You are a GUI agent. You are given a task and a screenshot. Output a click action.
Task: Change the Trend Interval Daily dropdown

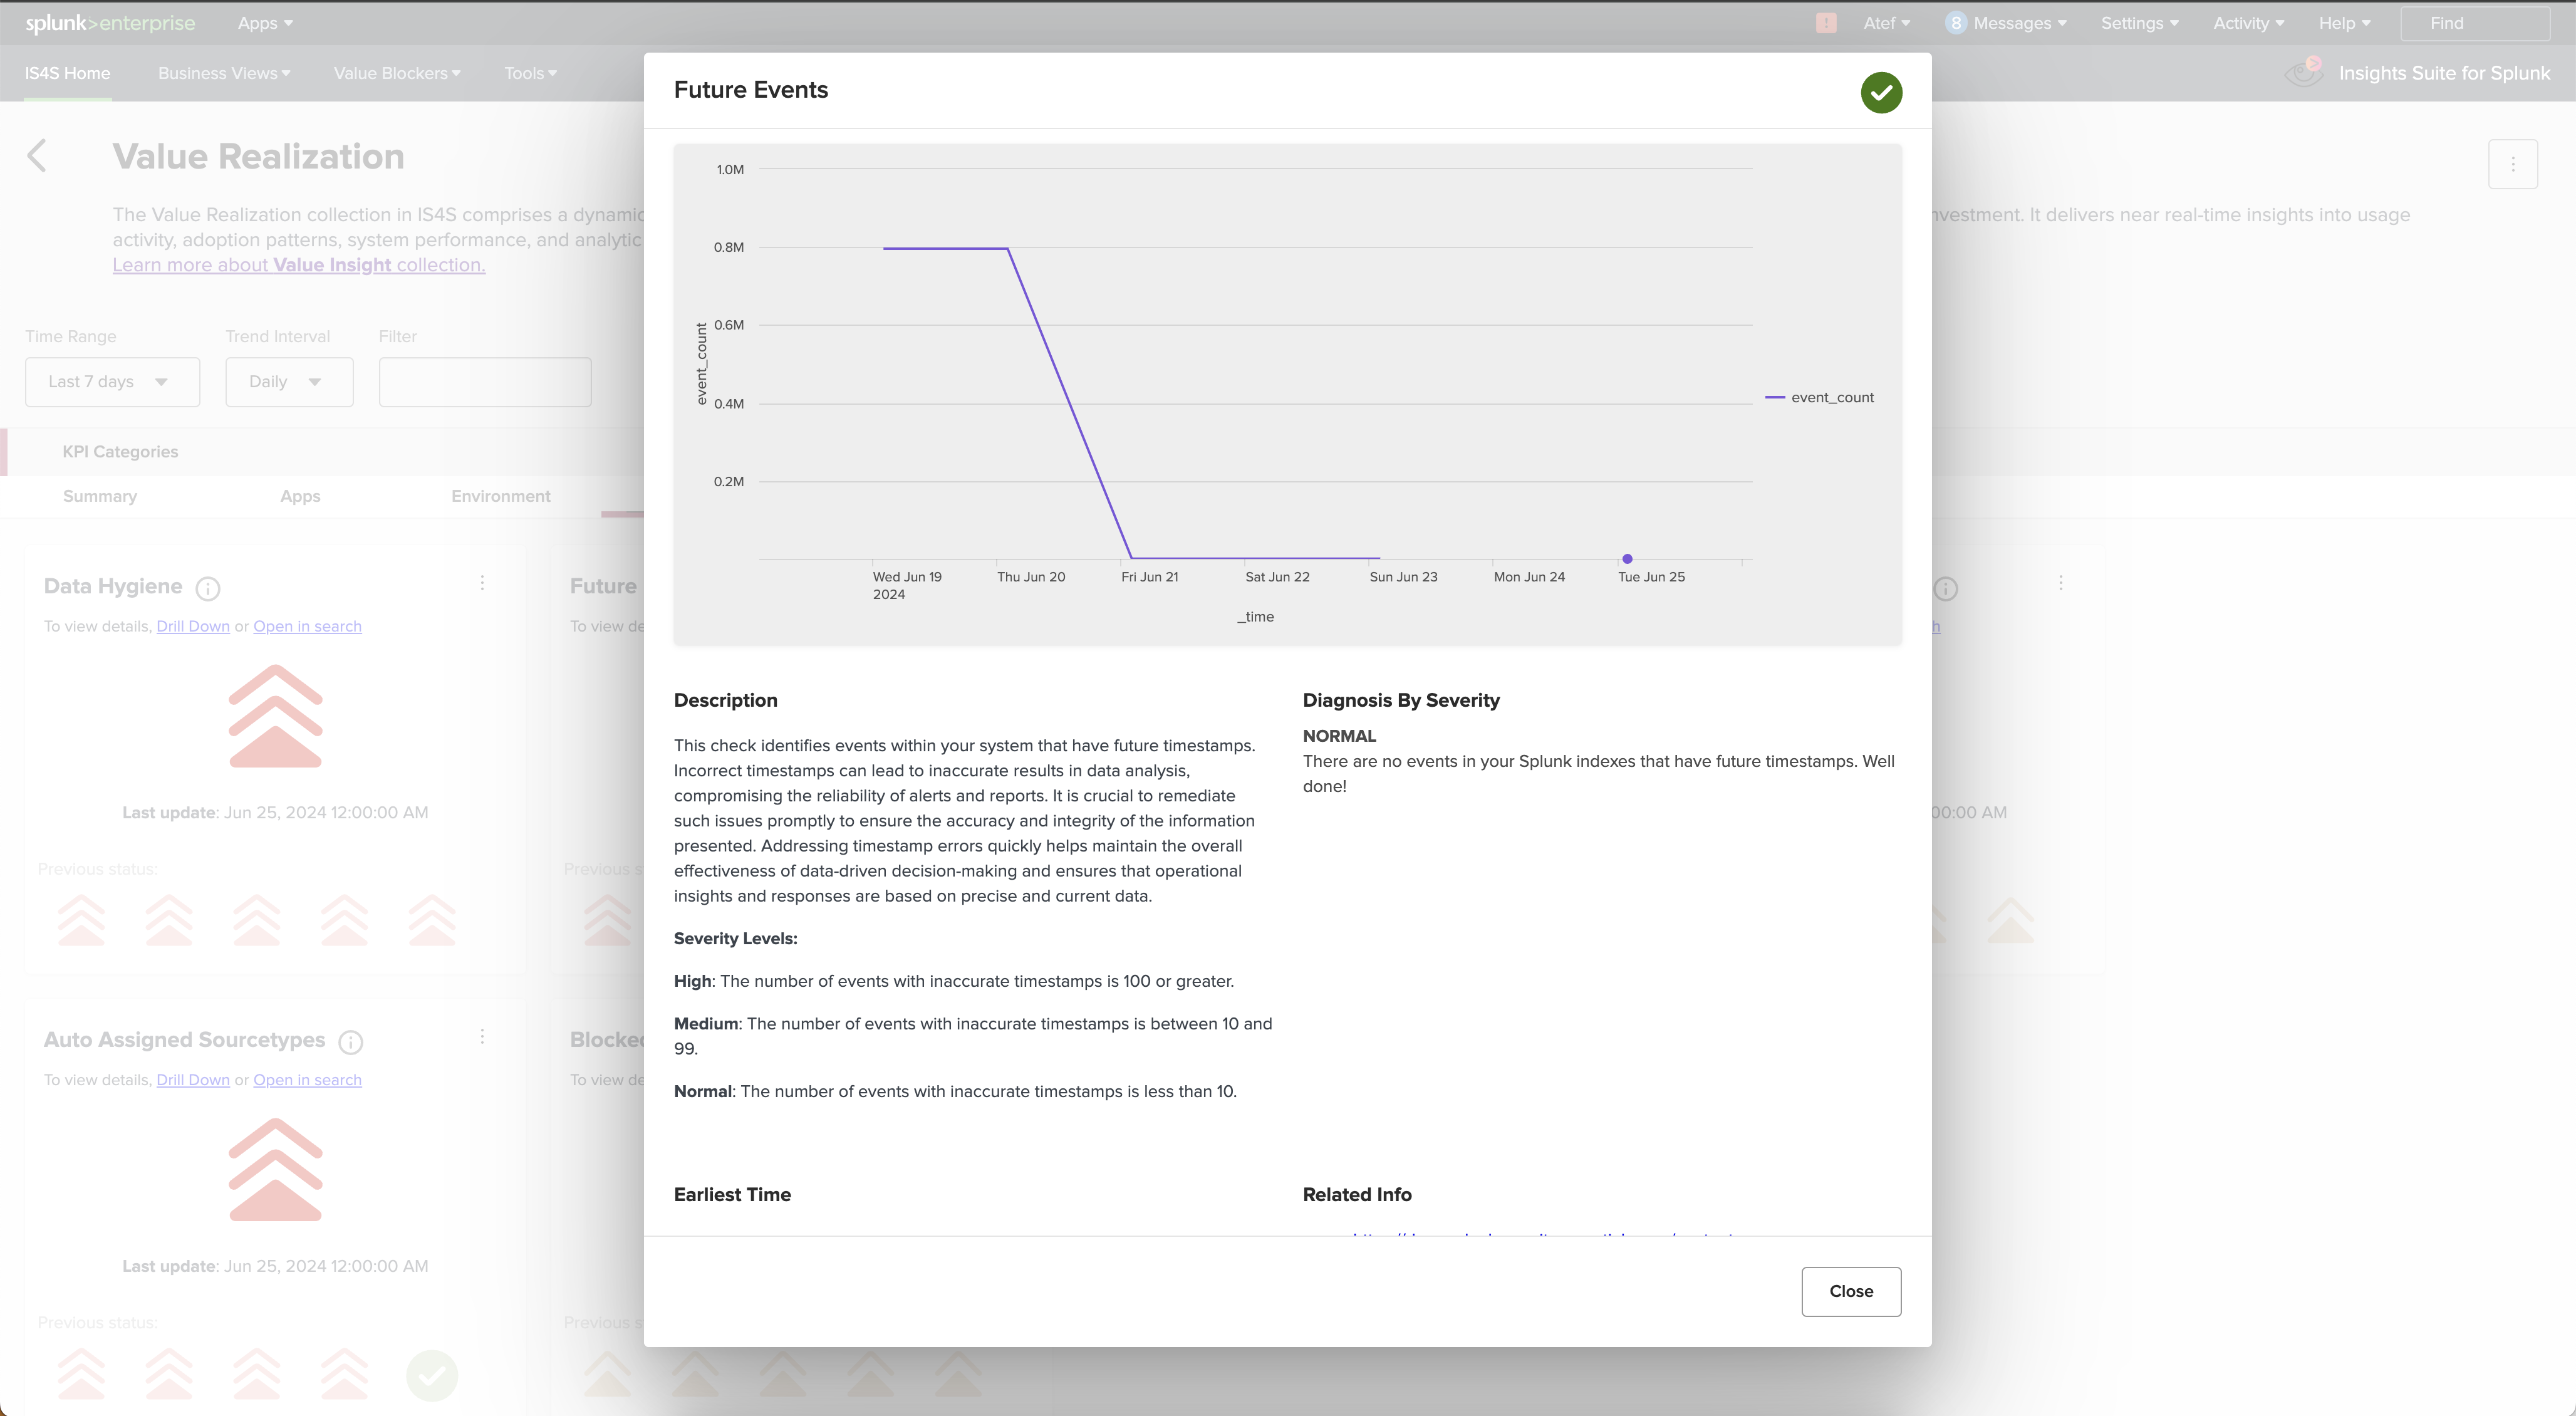pyautogui.click(x=289, y=382)
